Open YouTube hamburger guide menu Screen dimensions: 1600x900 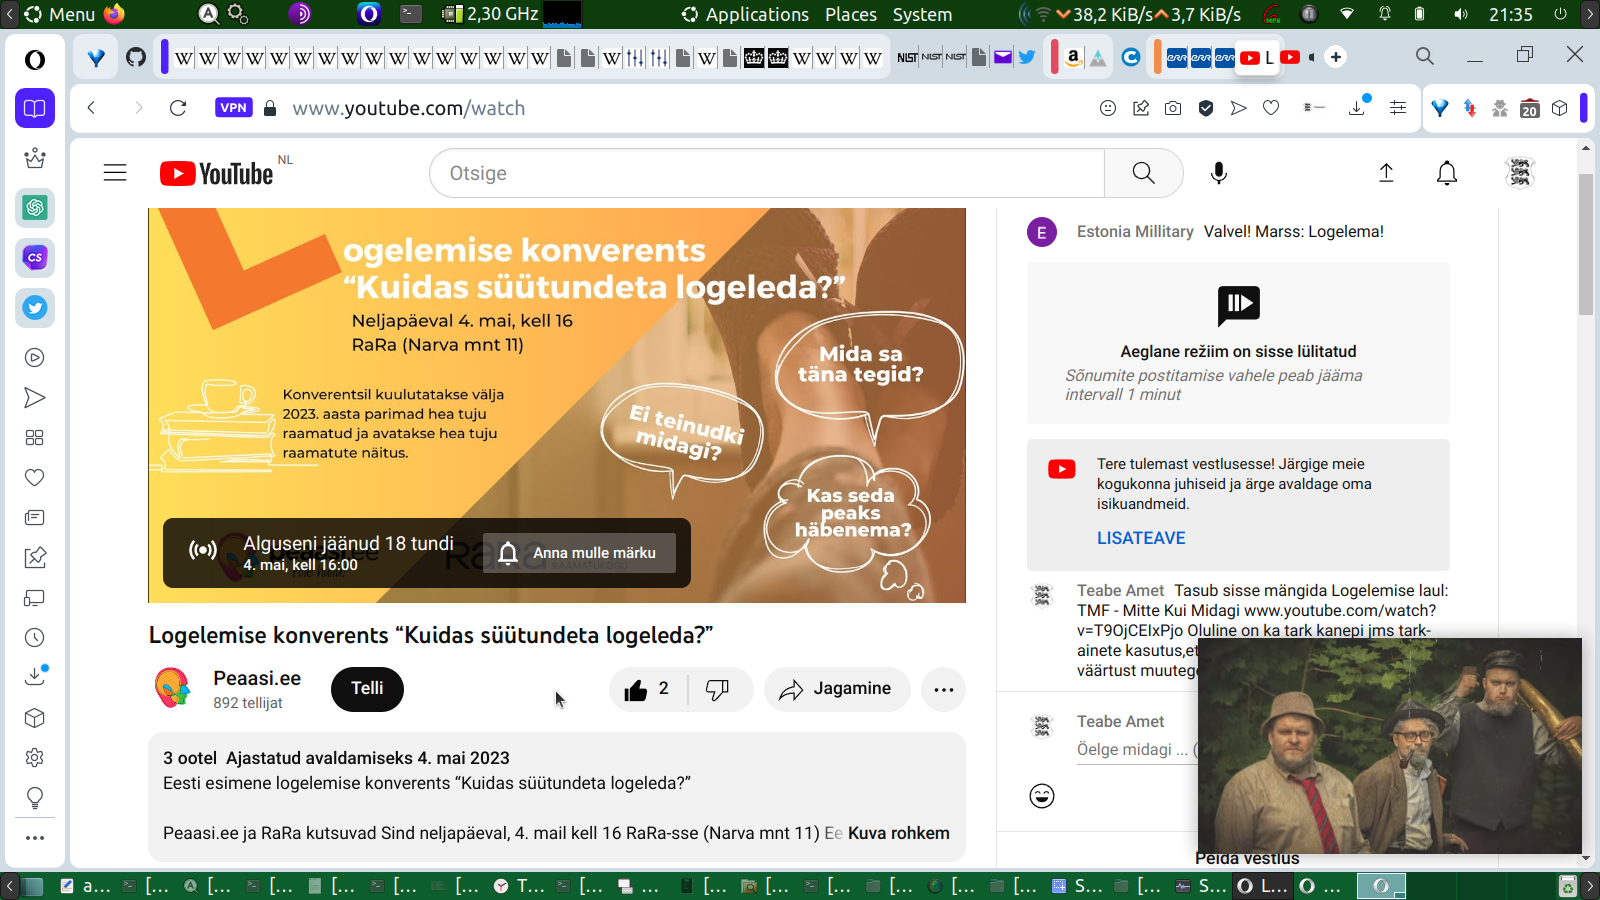(x=115, y=173)
